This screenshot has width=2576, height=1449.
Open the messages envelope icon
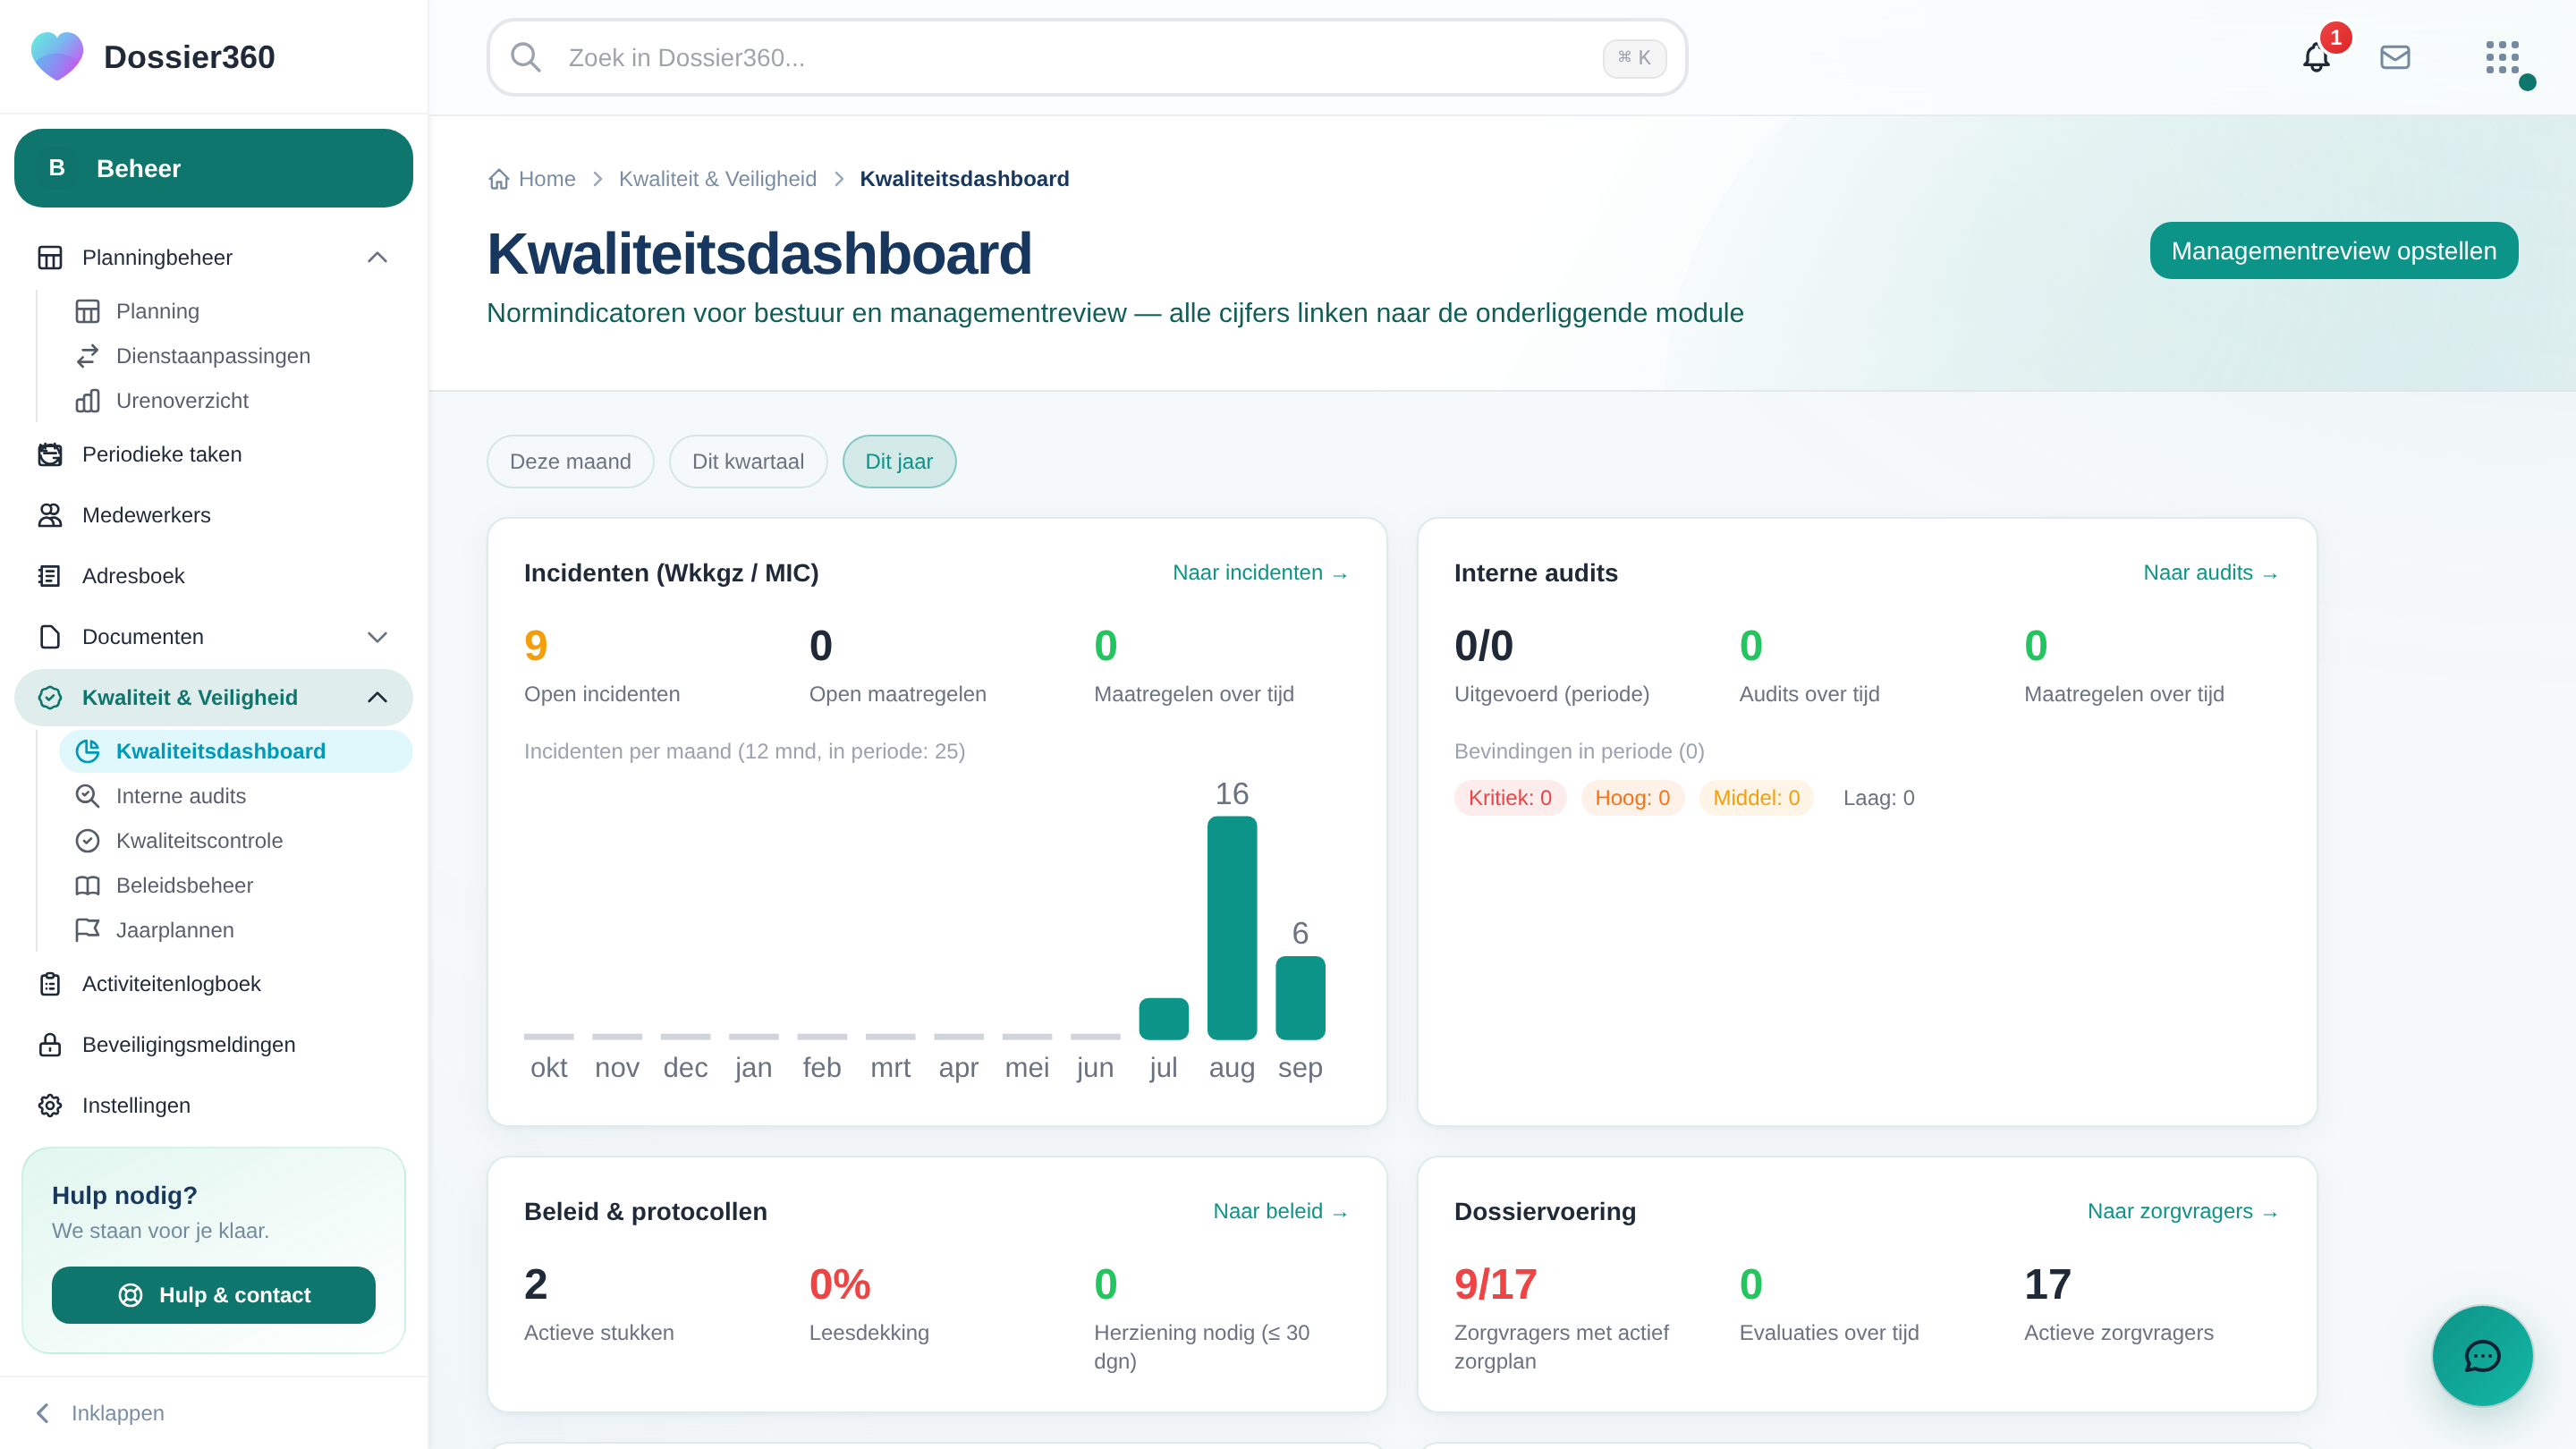2395,57
